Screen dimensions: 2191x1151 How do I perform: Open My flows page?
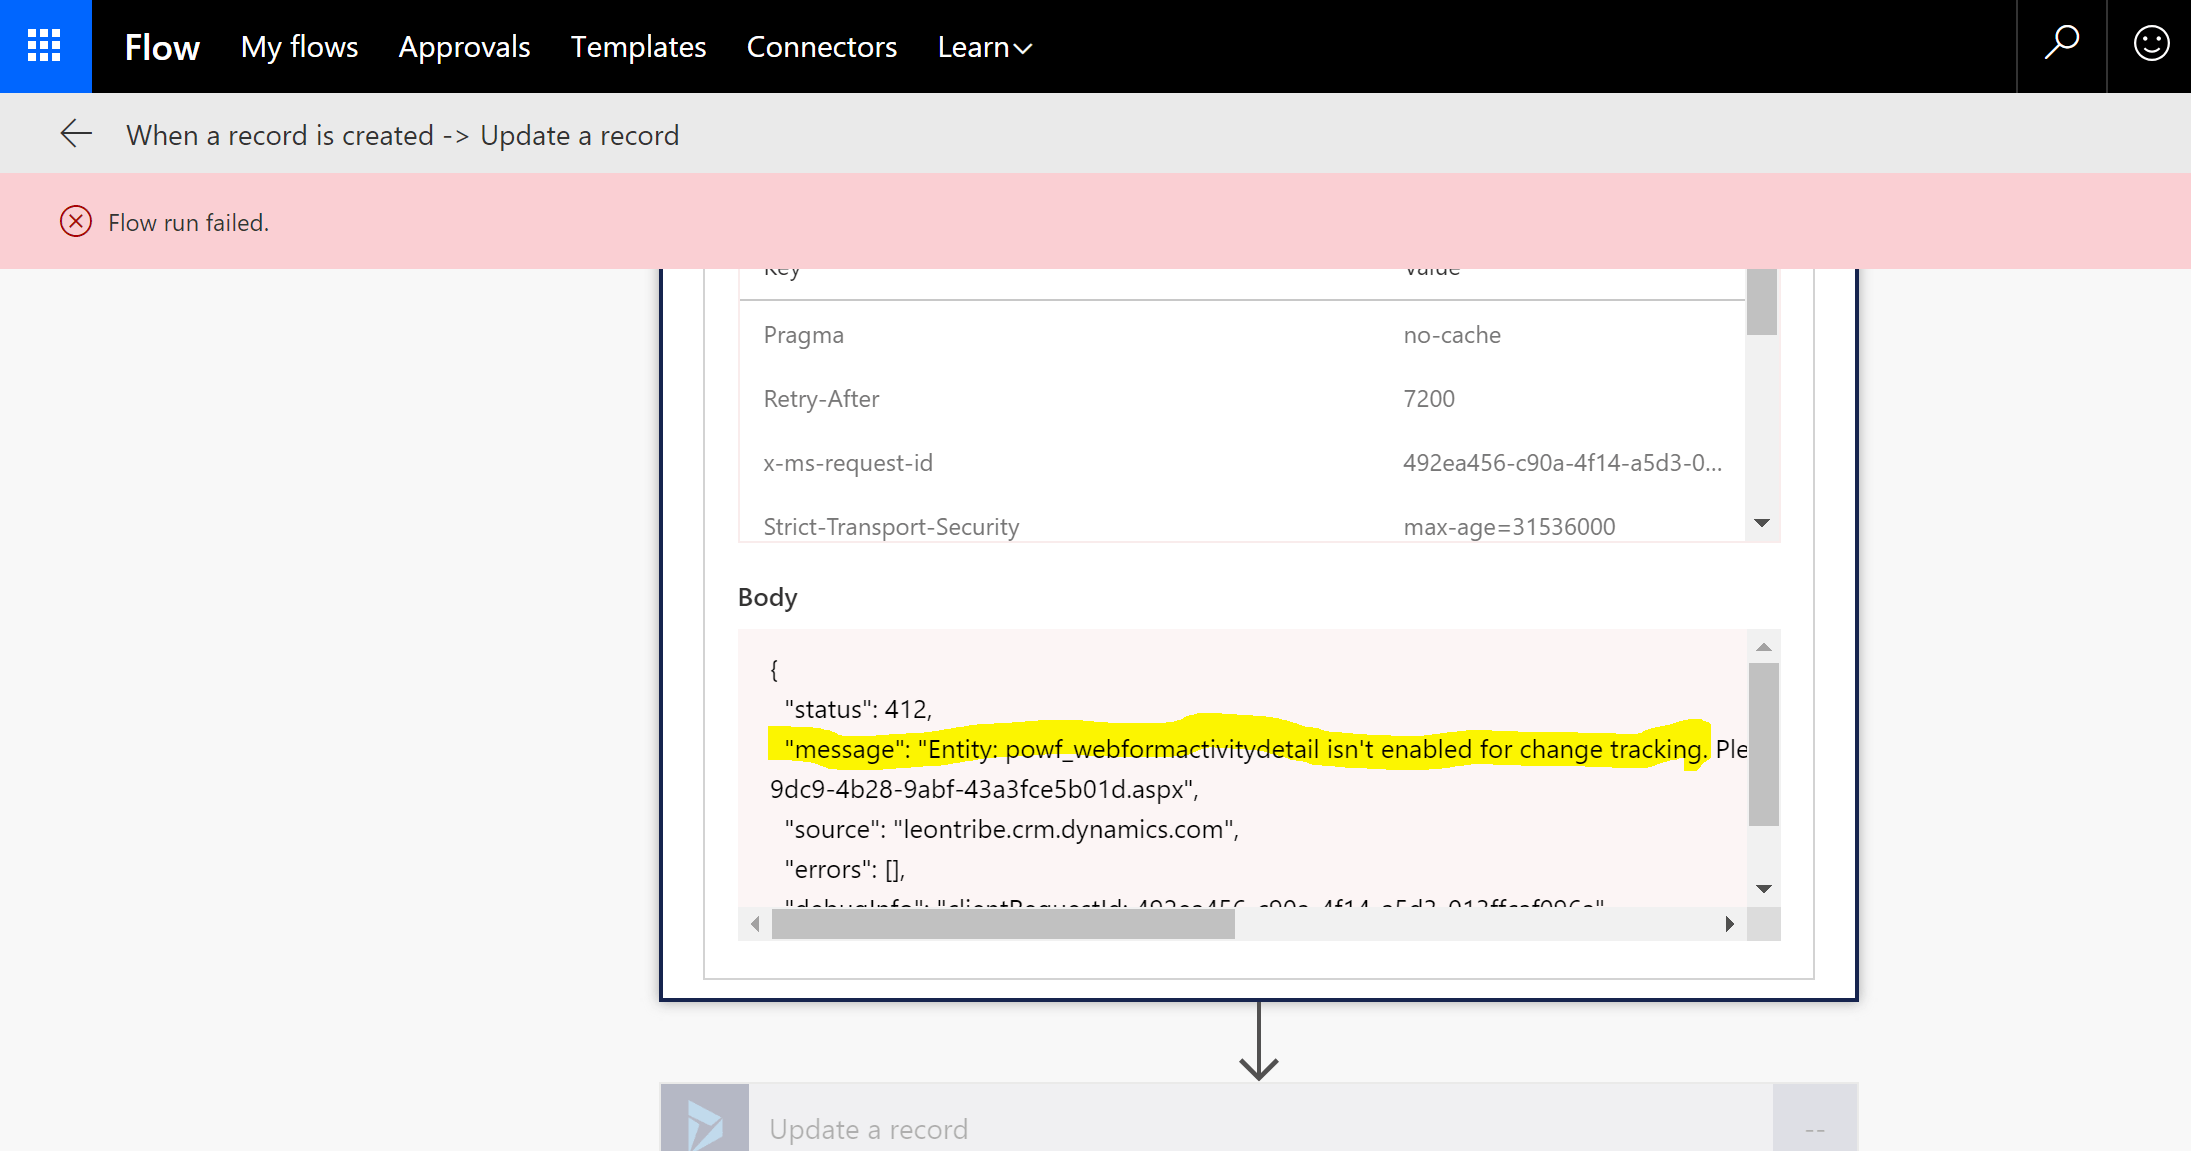pos(299,47)
